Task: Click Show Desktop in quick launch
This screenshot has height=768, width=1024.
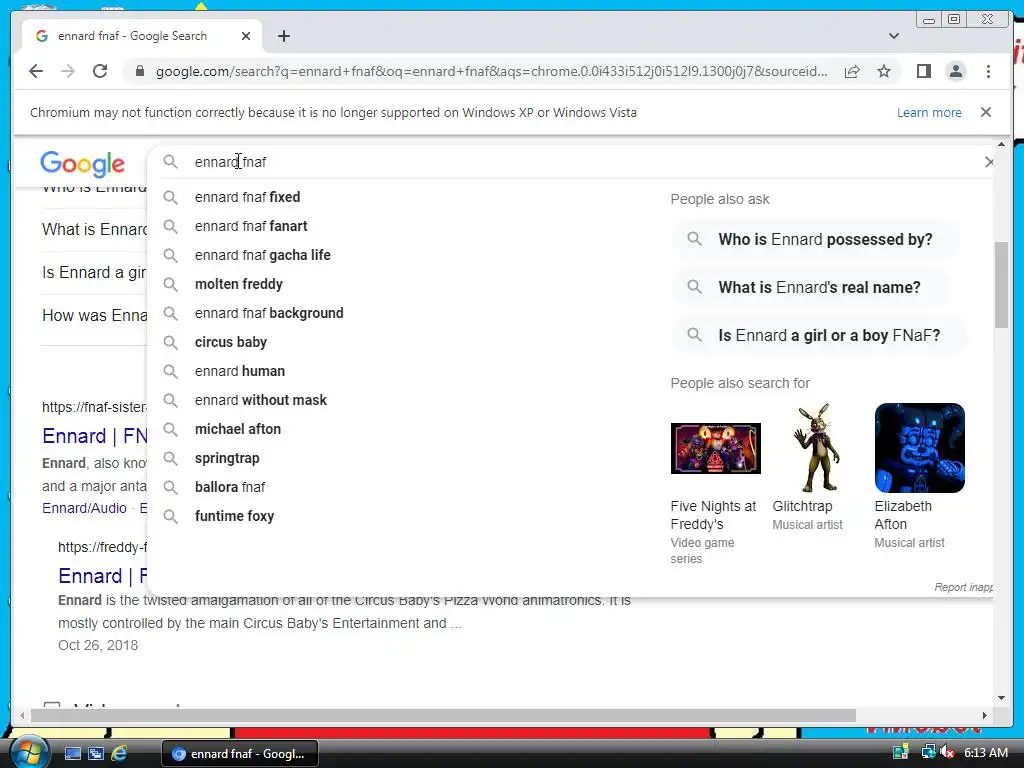Action: tap(72, 754)
